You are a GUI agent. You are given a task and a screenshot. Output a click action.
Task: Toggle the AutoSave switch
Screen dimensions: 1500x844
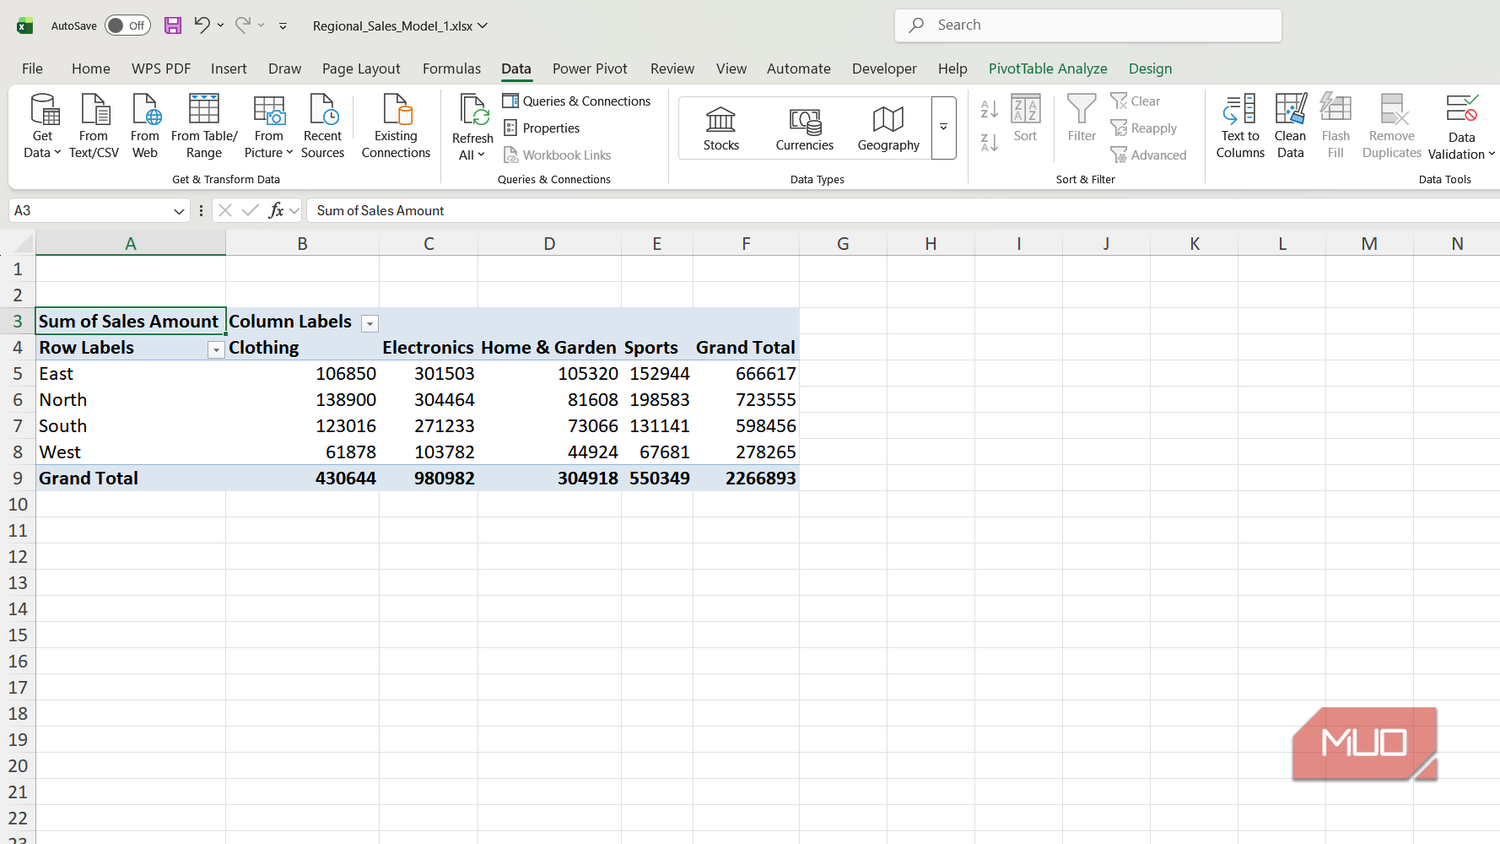(128, 25)
